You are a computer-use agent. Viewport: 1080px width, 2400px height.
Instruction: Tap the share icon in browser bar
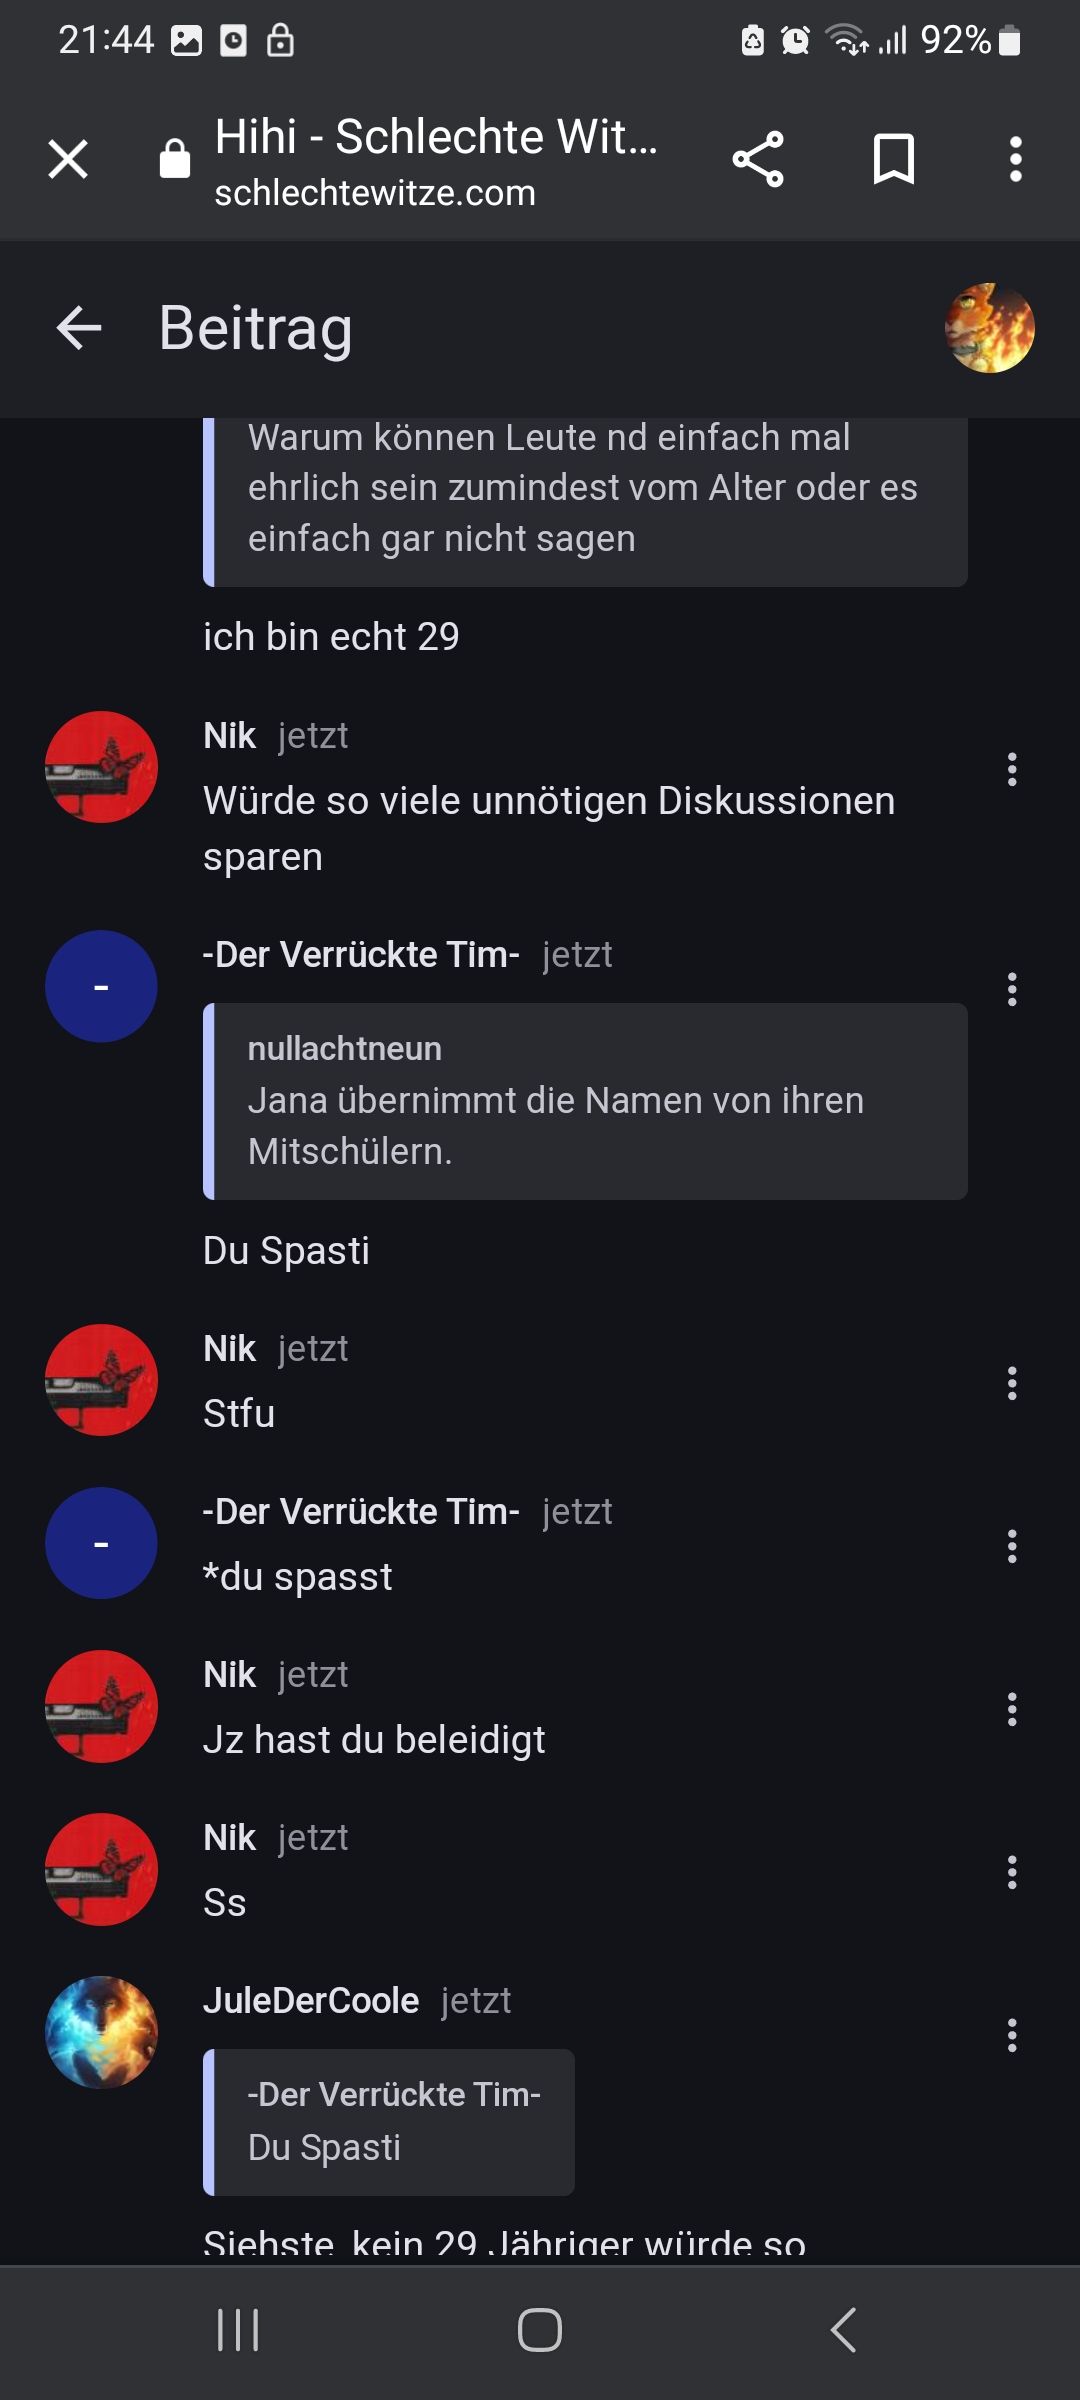(x=758, y=159)
